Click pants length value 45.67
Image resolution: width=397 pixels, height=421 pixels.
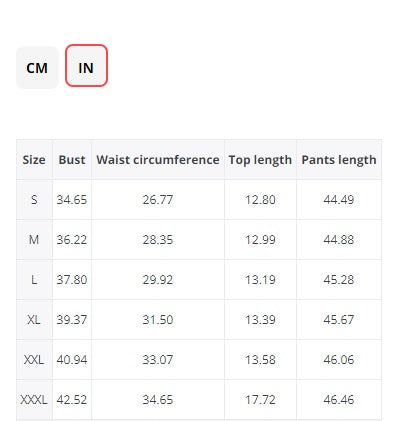[339, 320]
